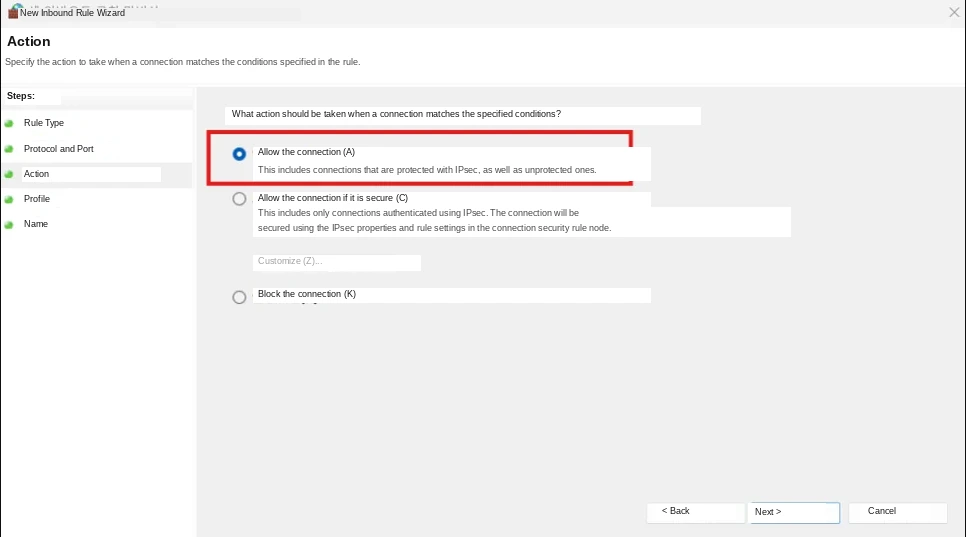Close the wizard window with X

click(954, 12)
